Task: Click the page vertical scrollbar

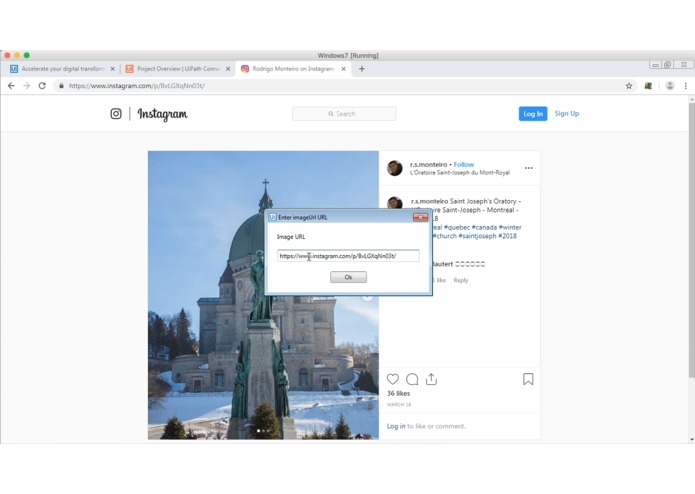Action: [x=691, y=239]
